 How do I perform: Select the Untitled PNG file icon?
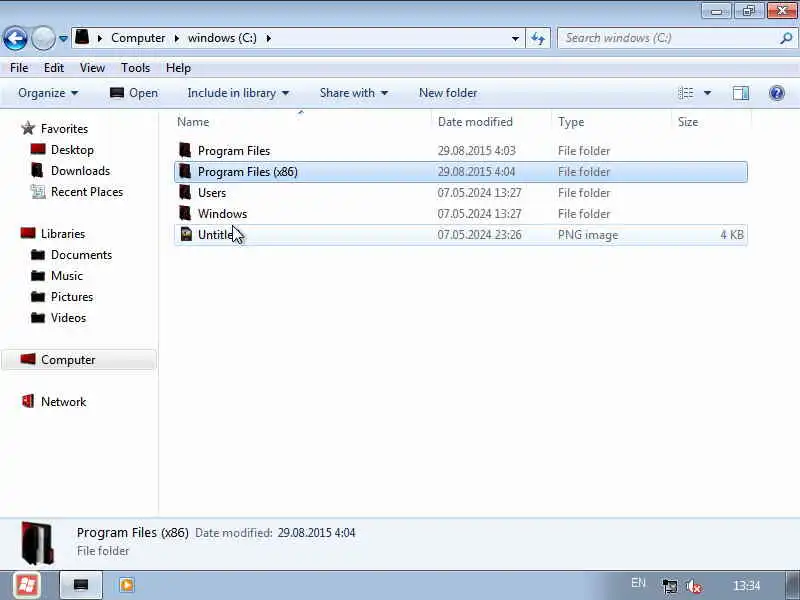187,234
